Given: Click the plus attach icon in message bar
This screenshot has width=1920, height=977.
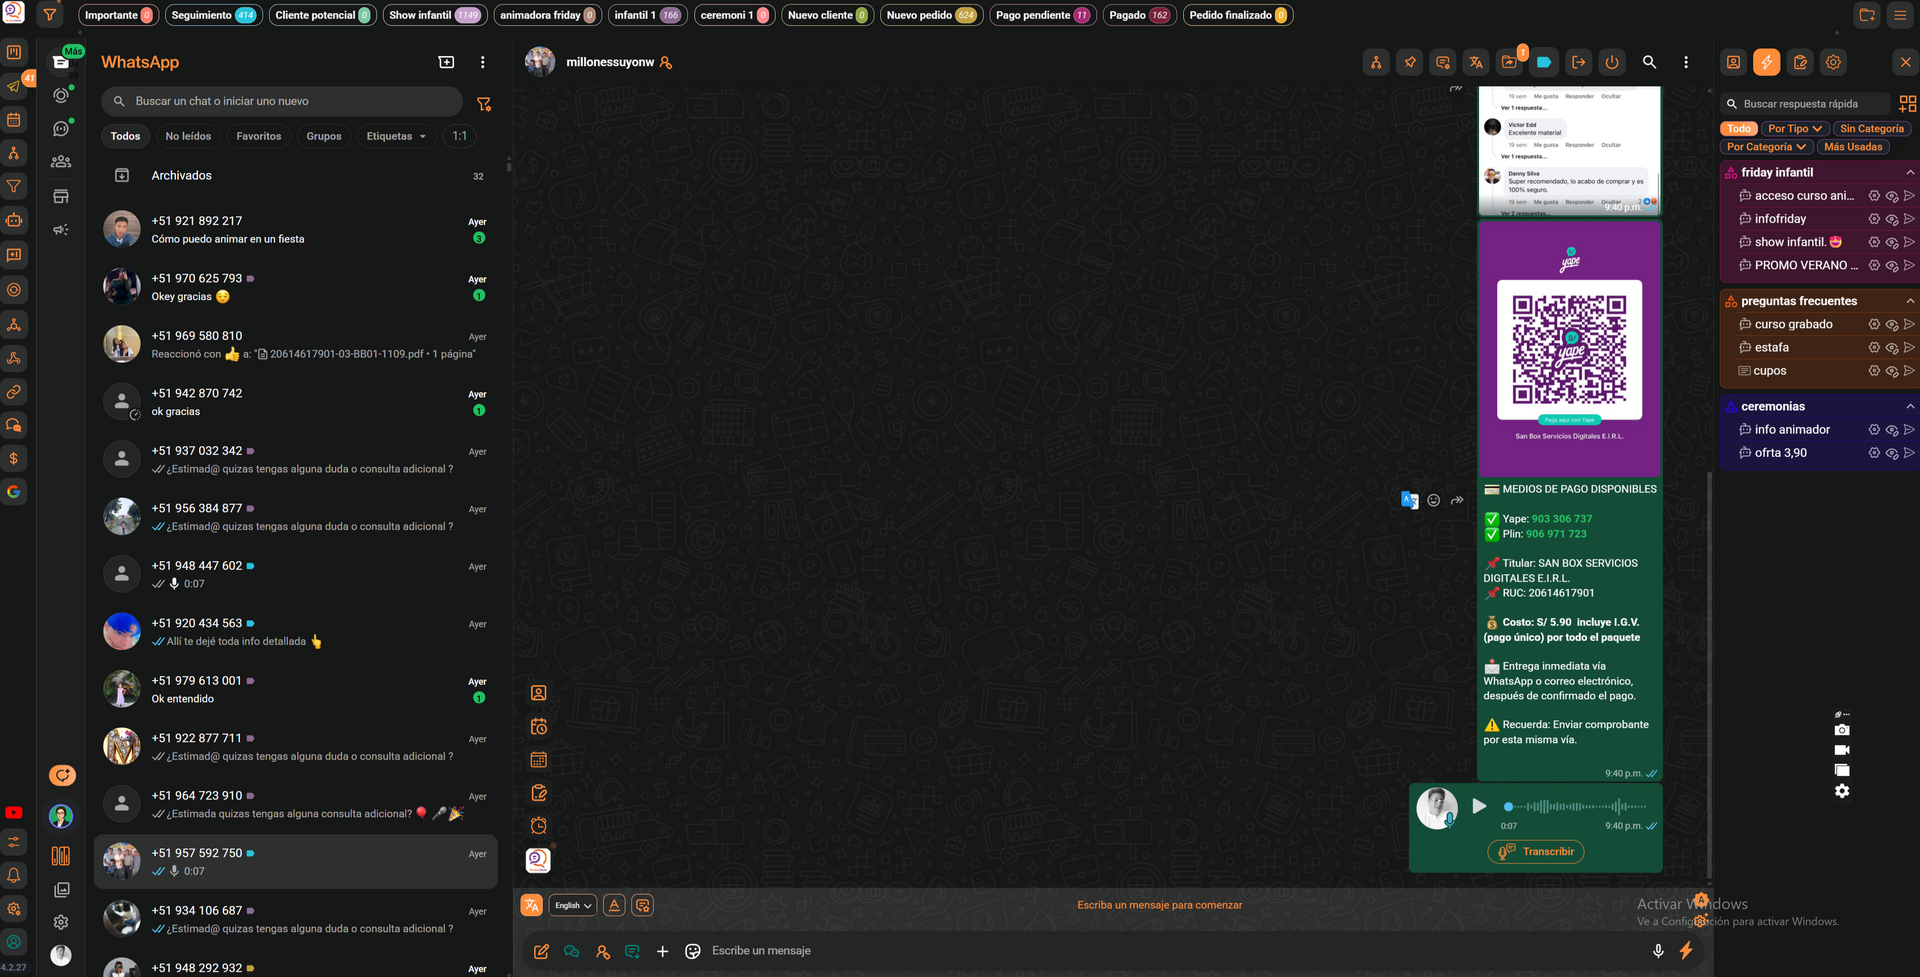Looking at the screenshot, I should click(x=662, y=951).
